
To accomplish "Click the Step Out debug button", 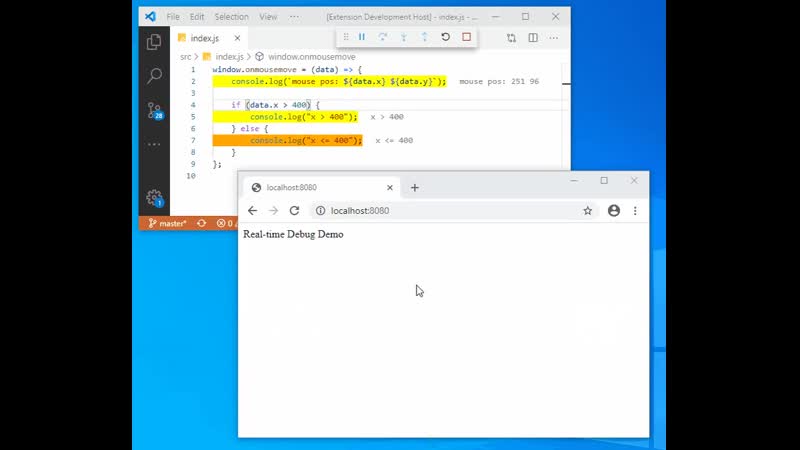I will (x=424, y=37).
